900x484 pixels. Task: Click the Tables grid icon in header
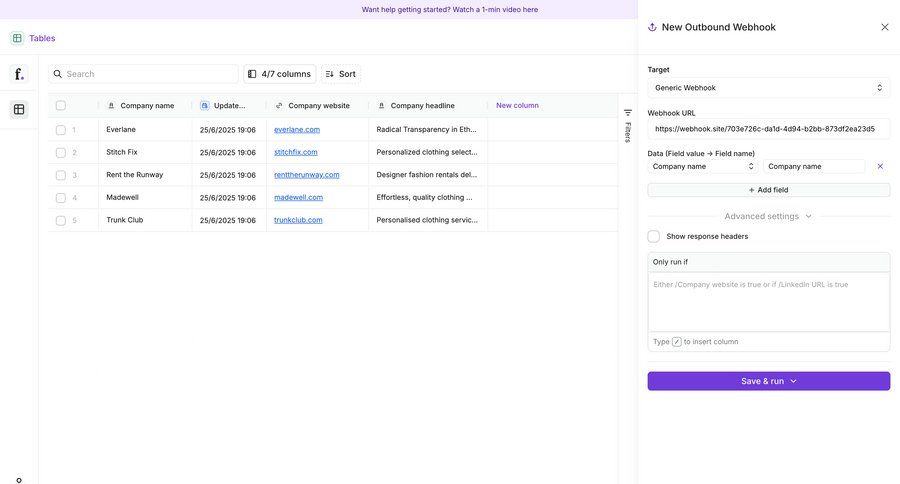(17, 38)
